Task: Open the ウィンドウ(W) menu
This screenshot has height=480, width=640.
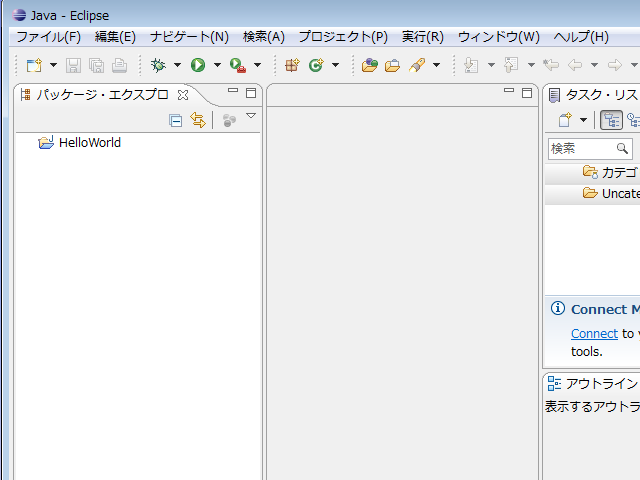Action: coord(499,37)
